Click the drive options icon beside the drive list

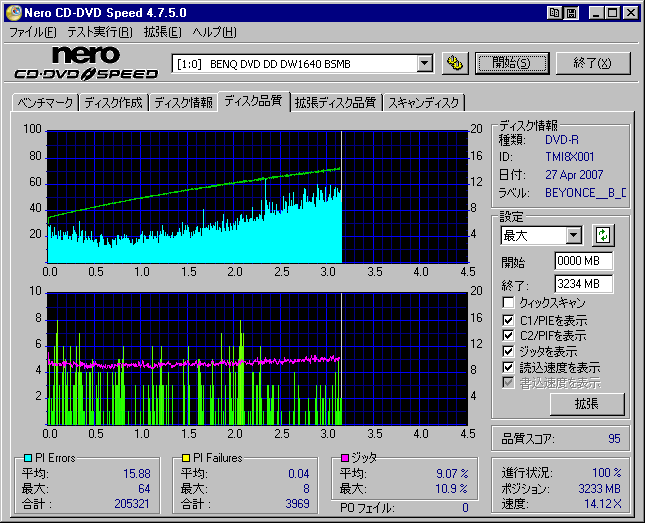[455, 64]
